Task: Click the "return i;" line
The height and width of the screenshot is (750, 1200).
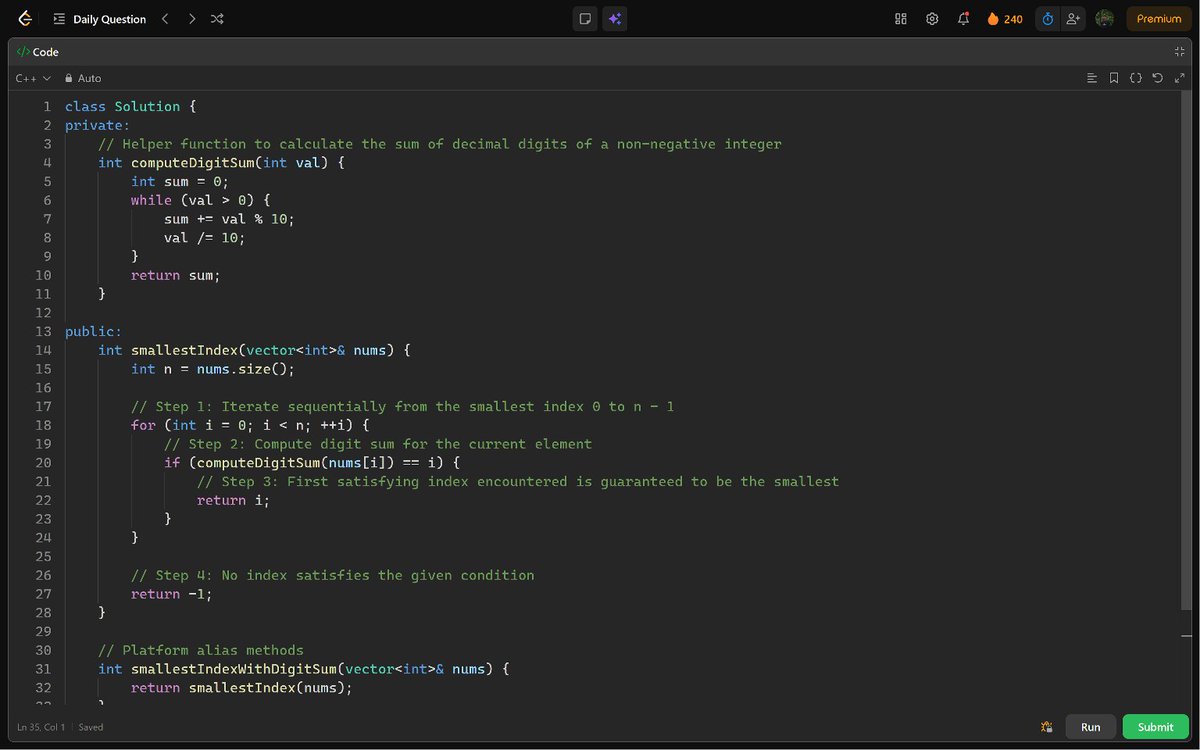Action: point(234,500)
